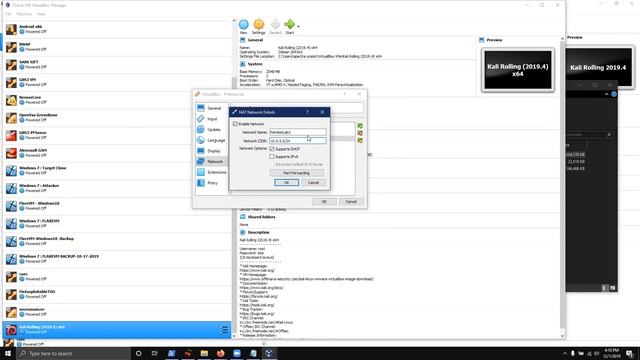
Task: Open the Kali Rolling row tools menu icon
Action: [x=224, y=330]
